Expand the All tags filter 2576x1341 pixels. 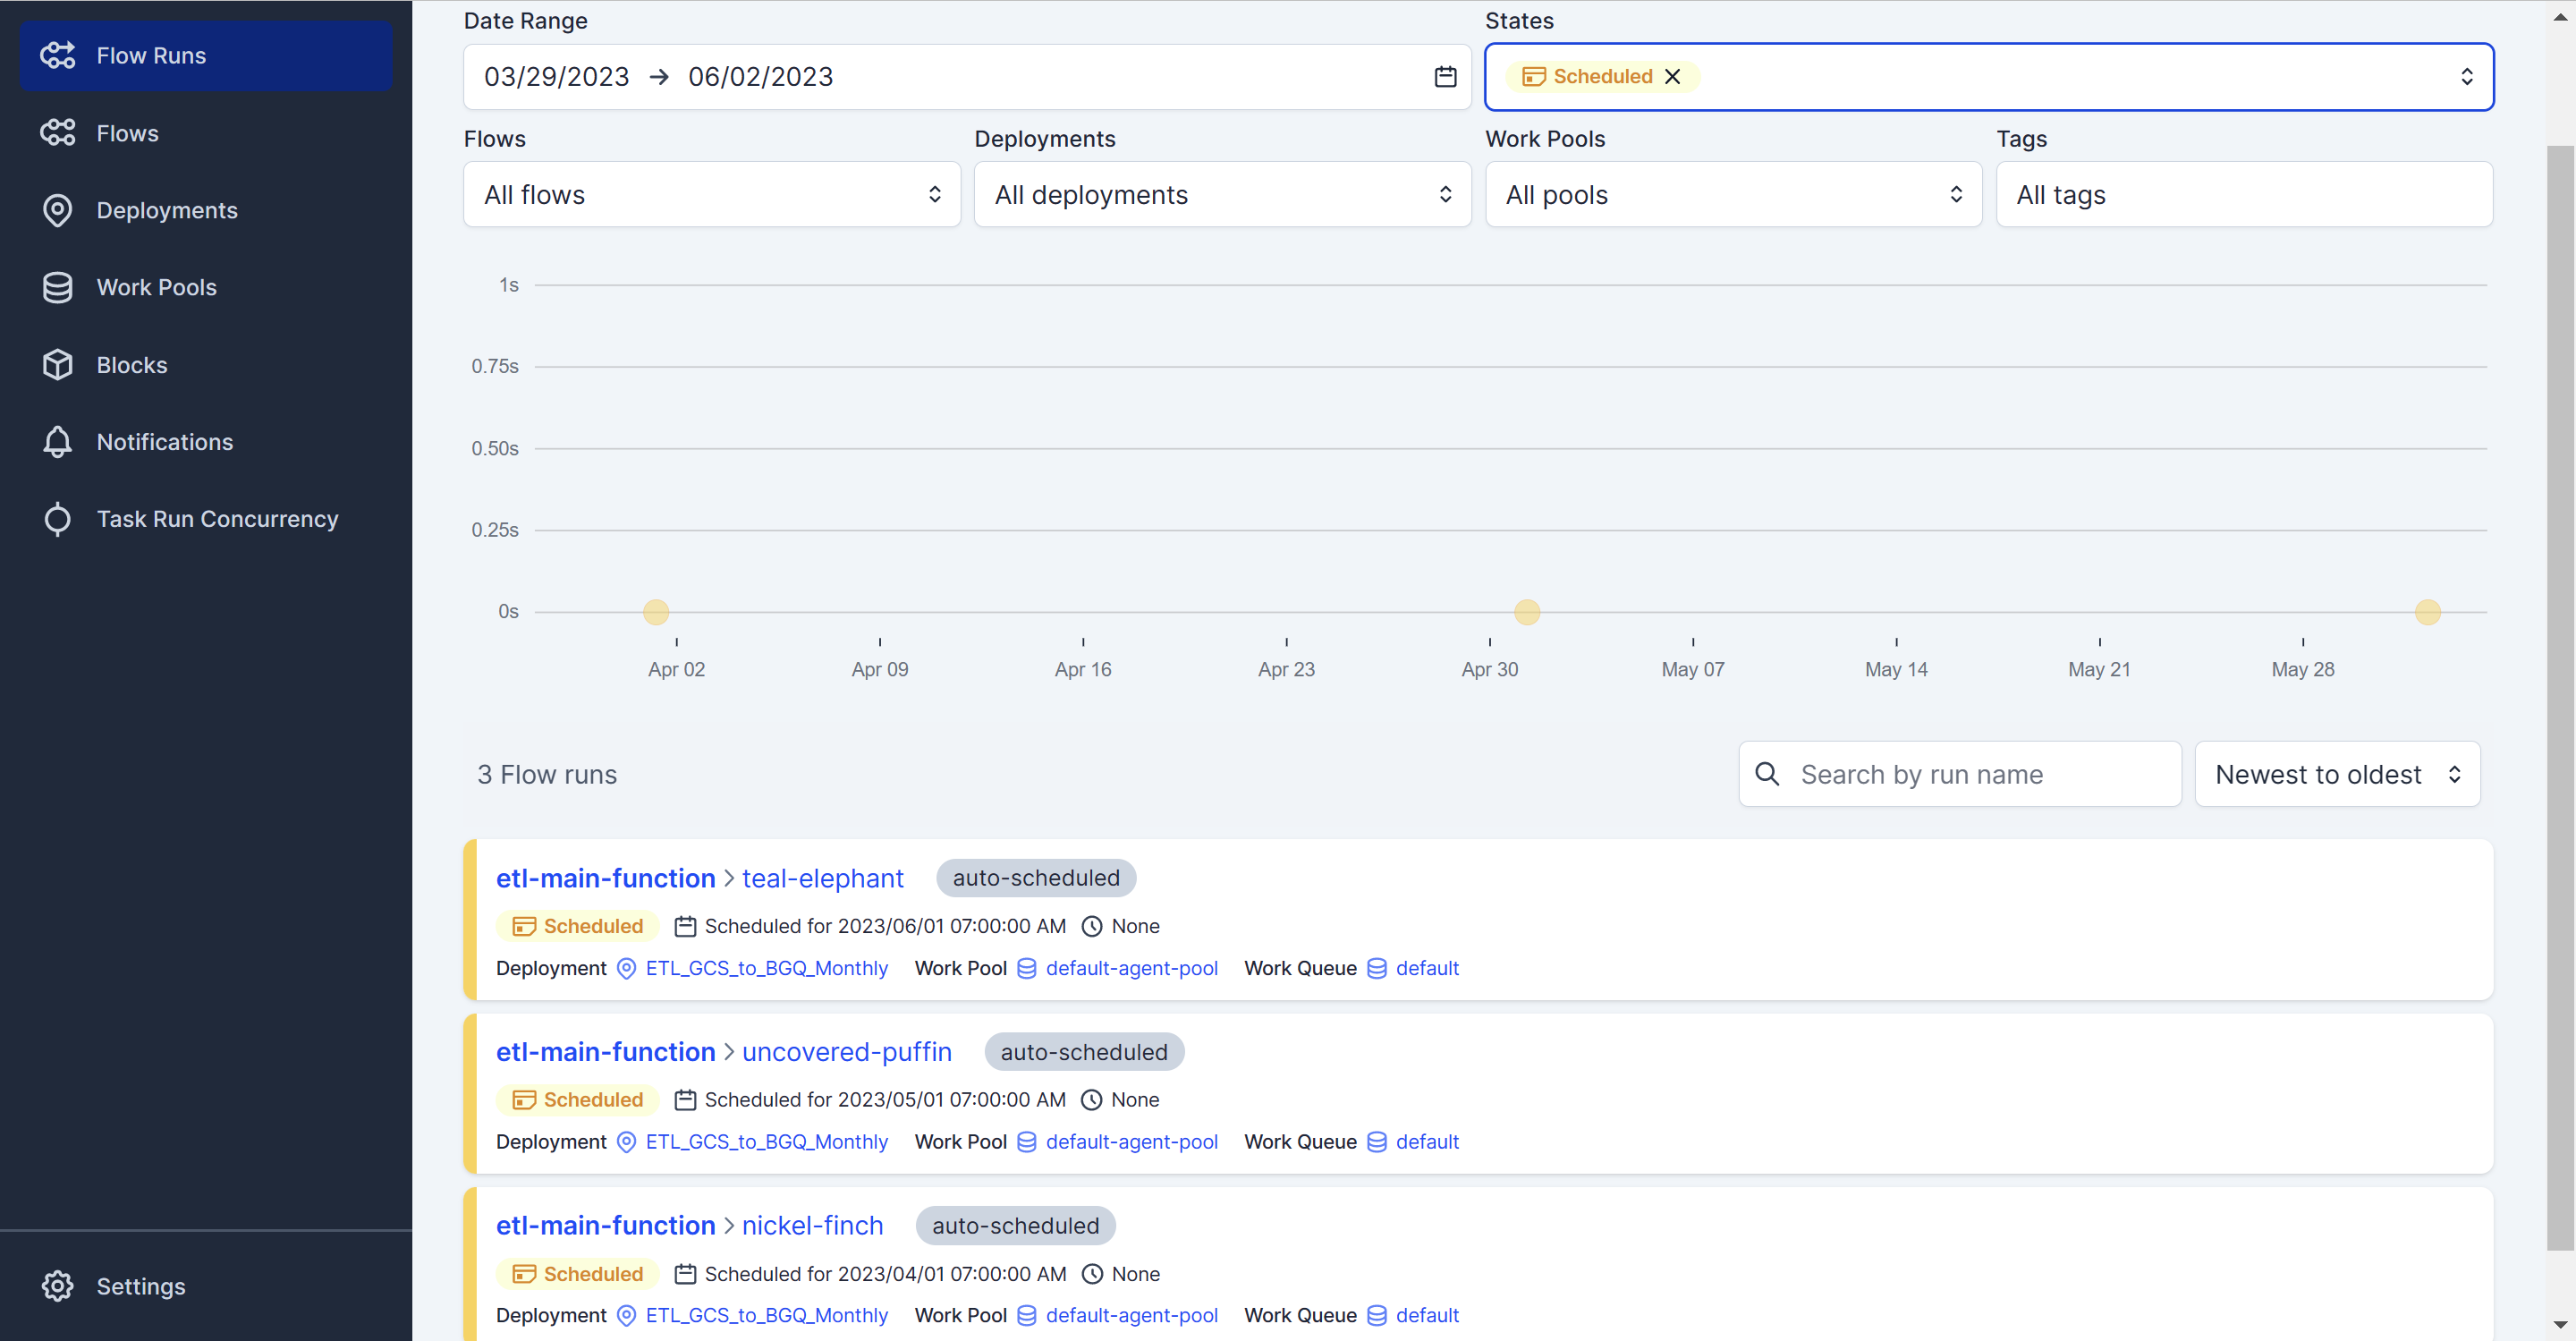click(2243, 194)
